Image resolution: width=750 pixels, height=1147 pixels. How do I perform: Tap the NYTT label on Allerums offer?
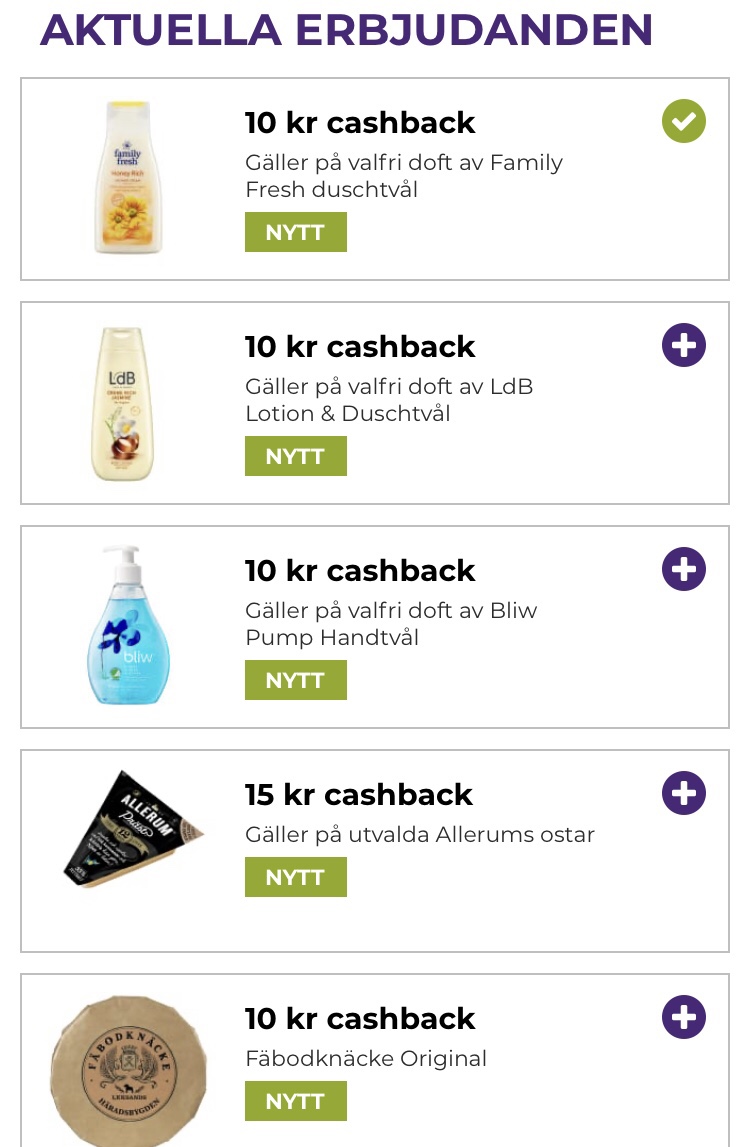click(x=296, y=876)
